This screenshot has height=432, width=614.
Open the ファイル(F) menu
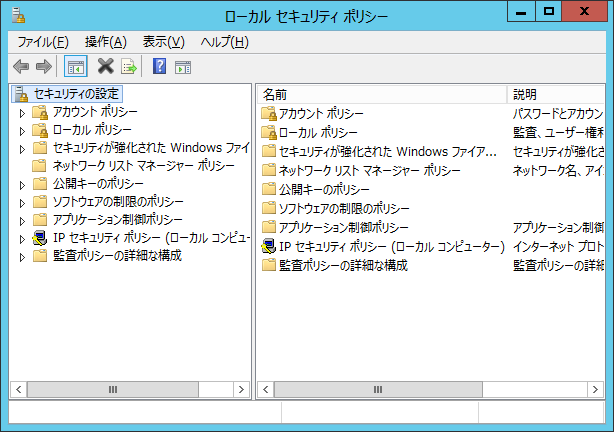[x=43, y=42]
